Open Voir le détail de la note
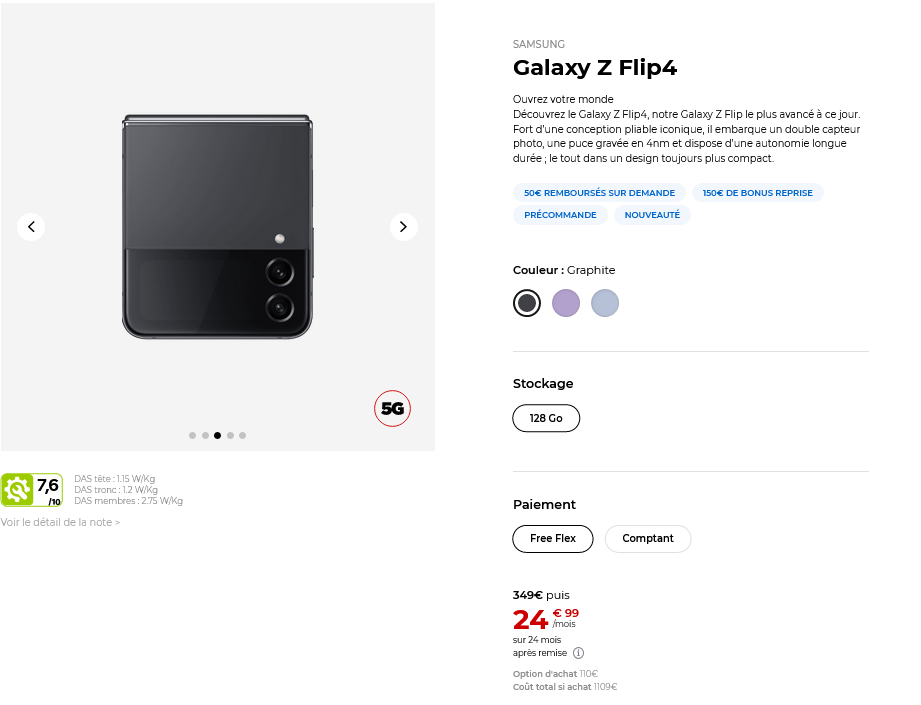Viewport: 921px width, 705px height. (x=60, y=522)
